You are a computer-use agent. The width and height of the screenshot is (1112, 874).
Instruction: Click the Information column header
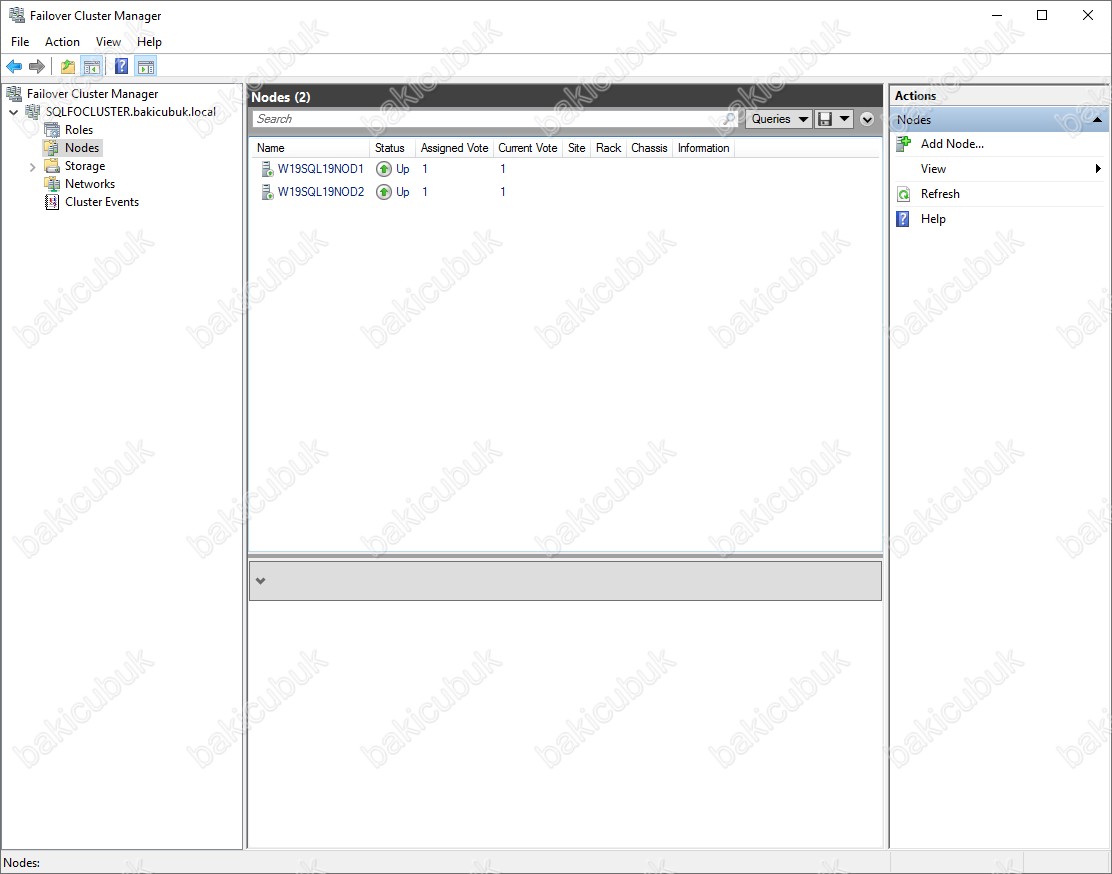click(x=704, y=148)
